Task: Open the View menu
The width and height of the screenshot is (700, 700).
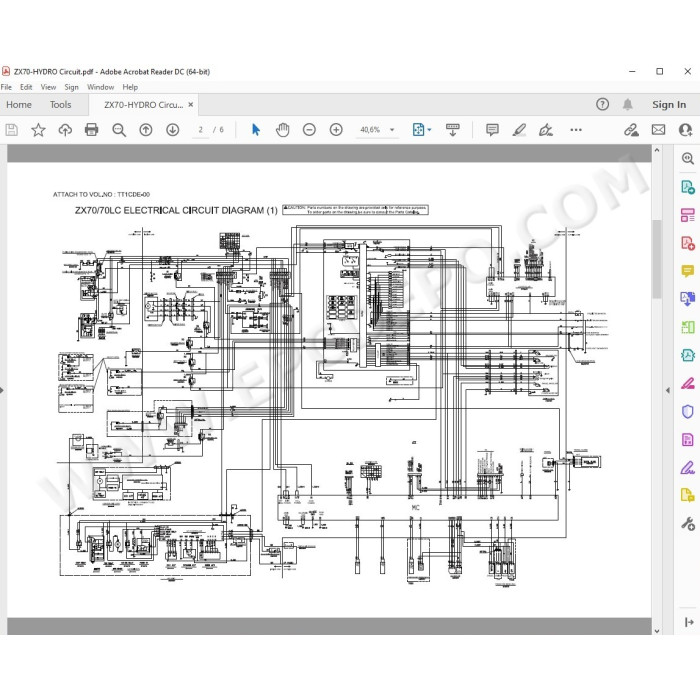Action: tap(48, 87)
